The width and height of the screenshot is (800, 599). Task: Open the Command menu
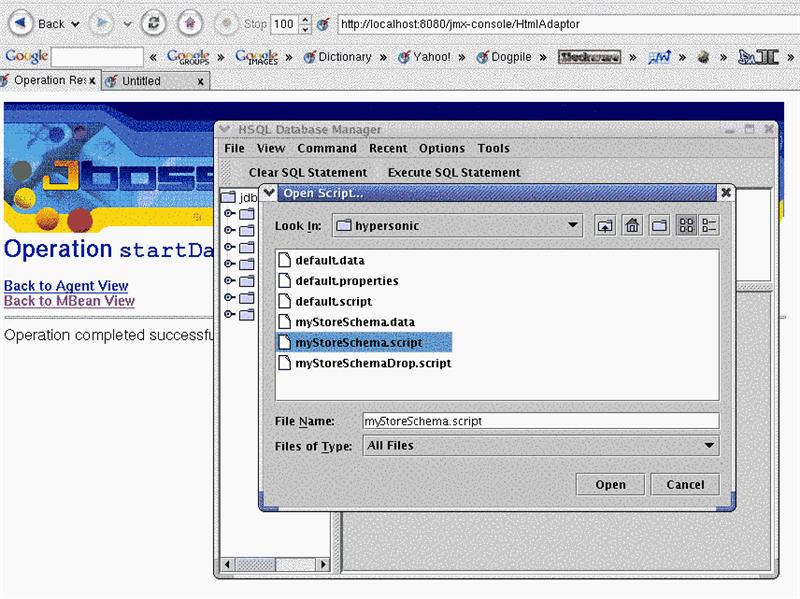(x=326, y=148)
